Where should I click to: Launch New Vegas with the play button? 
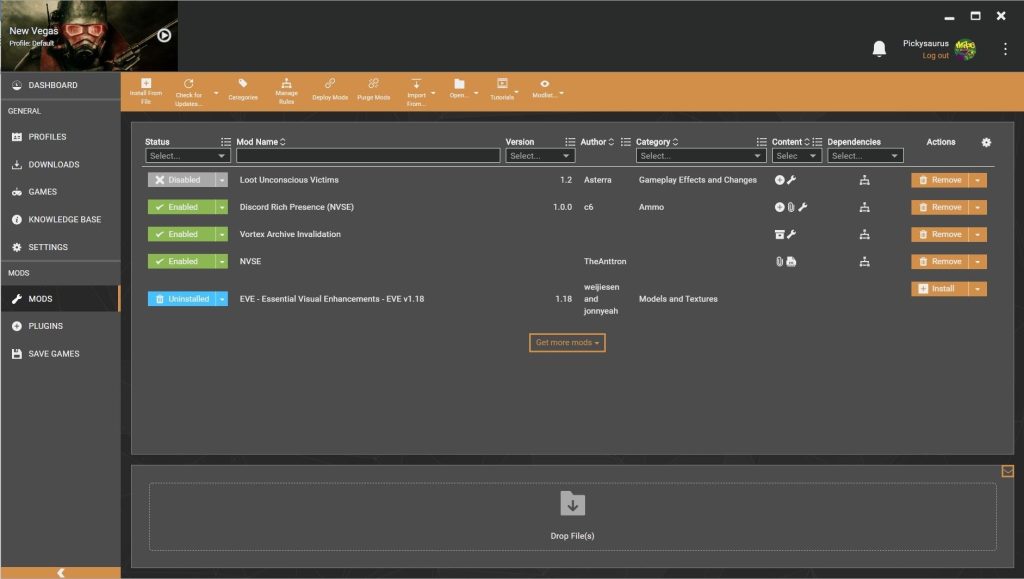tap(164, 35)
